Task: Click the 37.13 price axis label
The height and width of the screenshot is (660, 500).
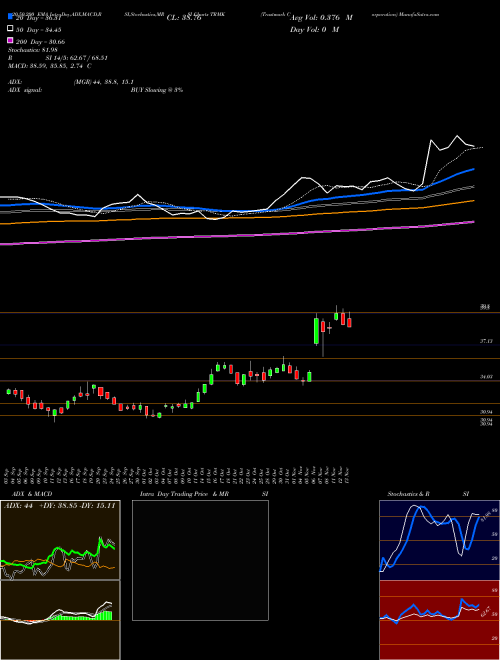Action: point(487,341)
